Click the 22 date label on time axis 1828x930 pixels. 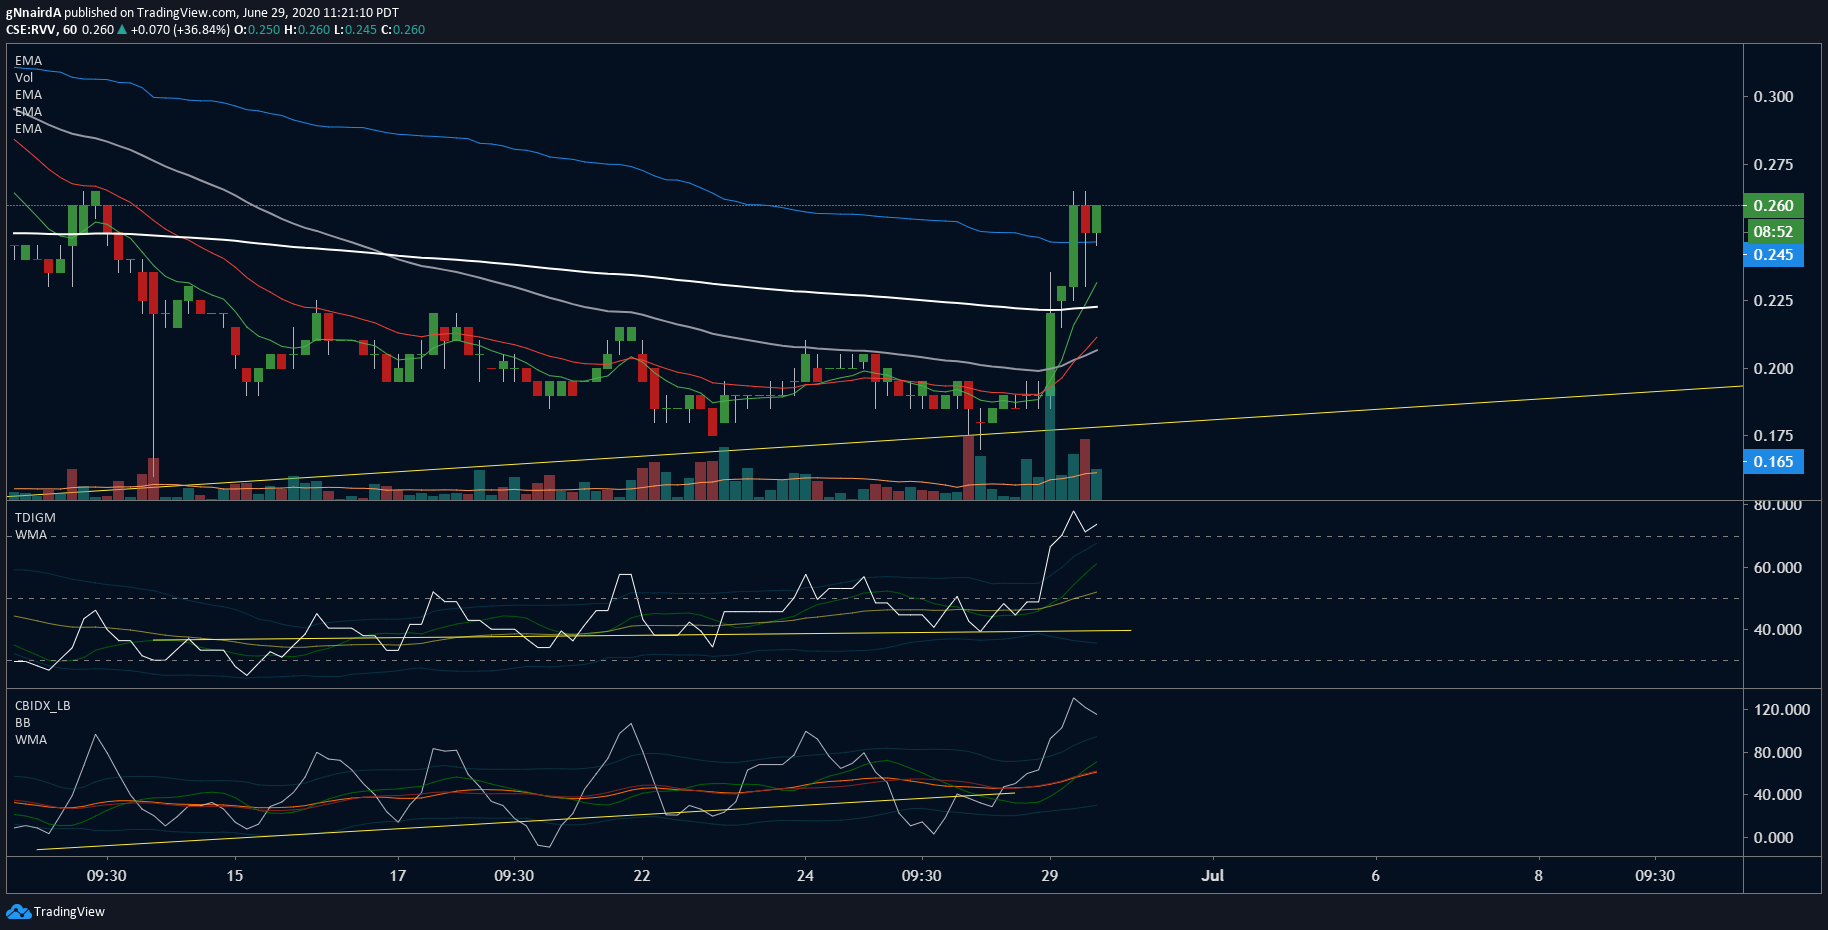click(x=642, y=876)
